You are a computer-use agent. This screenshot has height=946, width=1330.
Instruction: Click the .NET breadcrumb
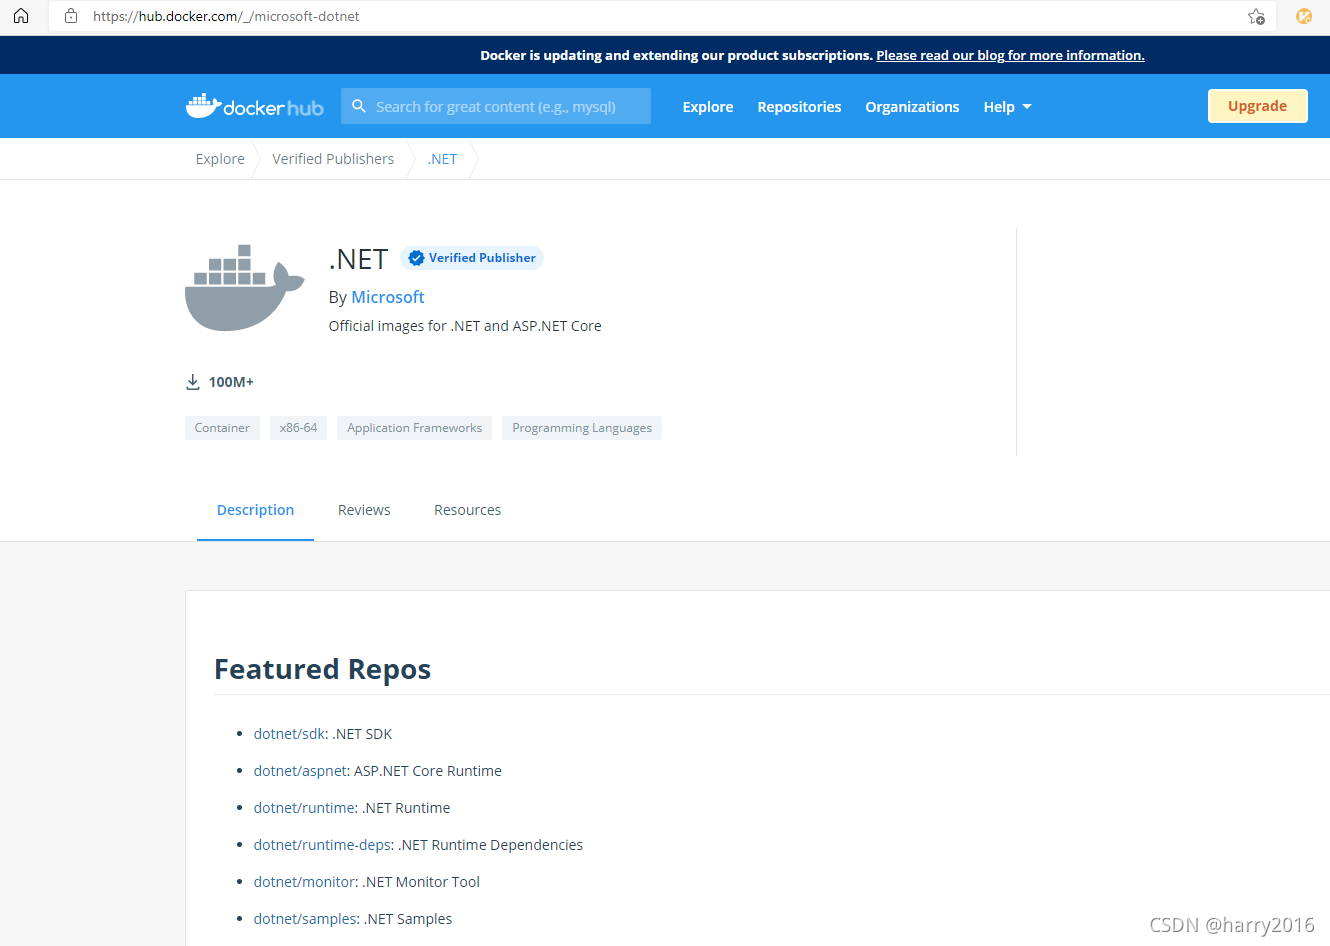pos(442,159)
